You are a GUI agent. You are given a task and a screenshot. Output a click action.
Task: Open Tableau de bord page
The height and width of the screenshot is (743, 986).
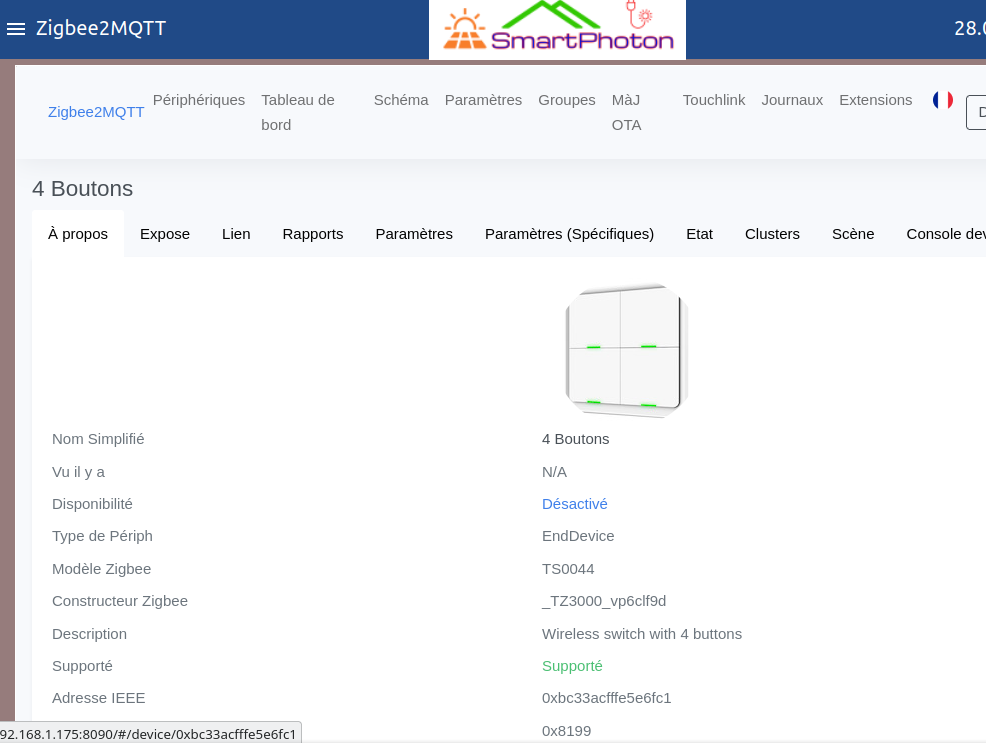pyautogui.click(x=298, y=112)
